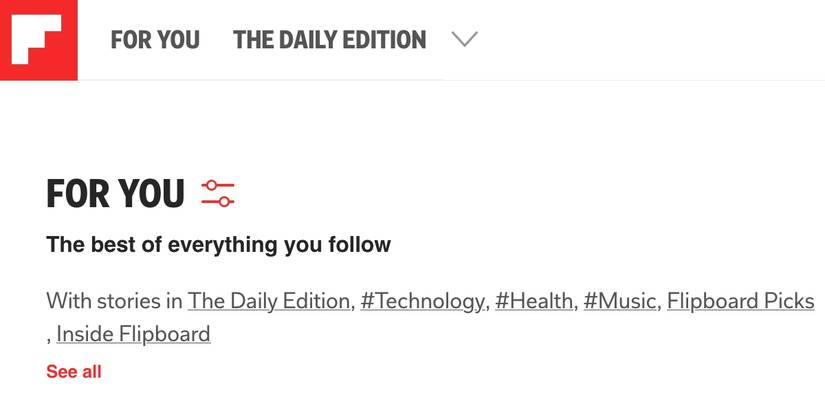Open the #Technology topic link
825x413 pixels.
pyautogui.click(x=422, y=301)
